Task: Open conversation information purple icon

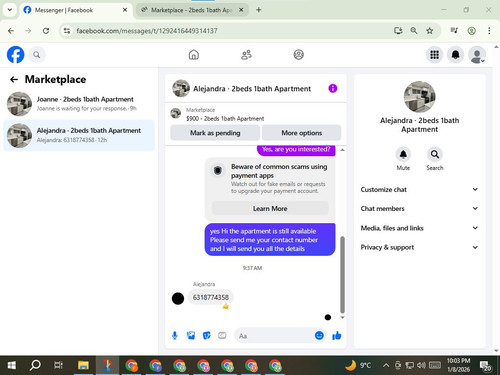Action: pos(333,88)
